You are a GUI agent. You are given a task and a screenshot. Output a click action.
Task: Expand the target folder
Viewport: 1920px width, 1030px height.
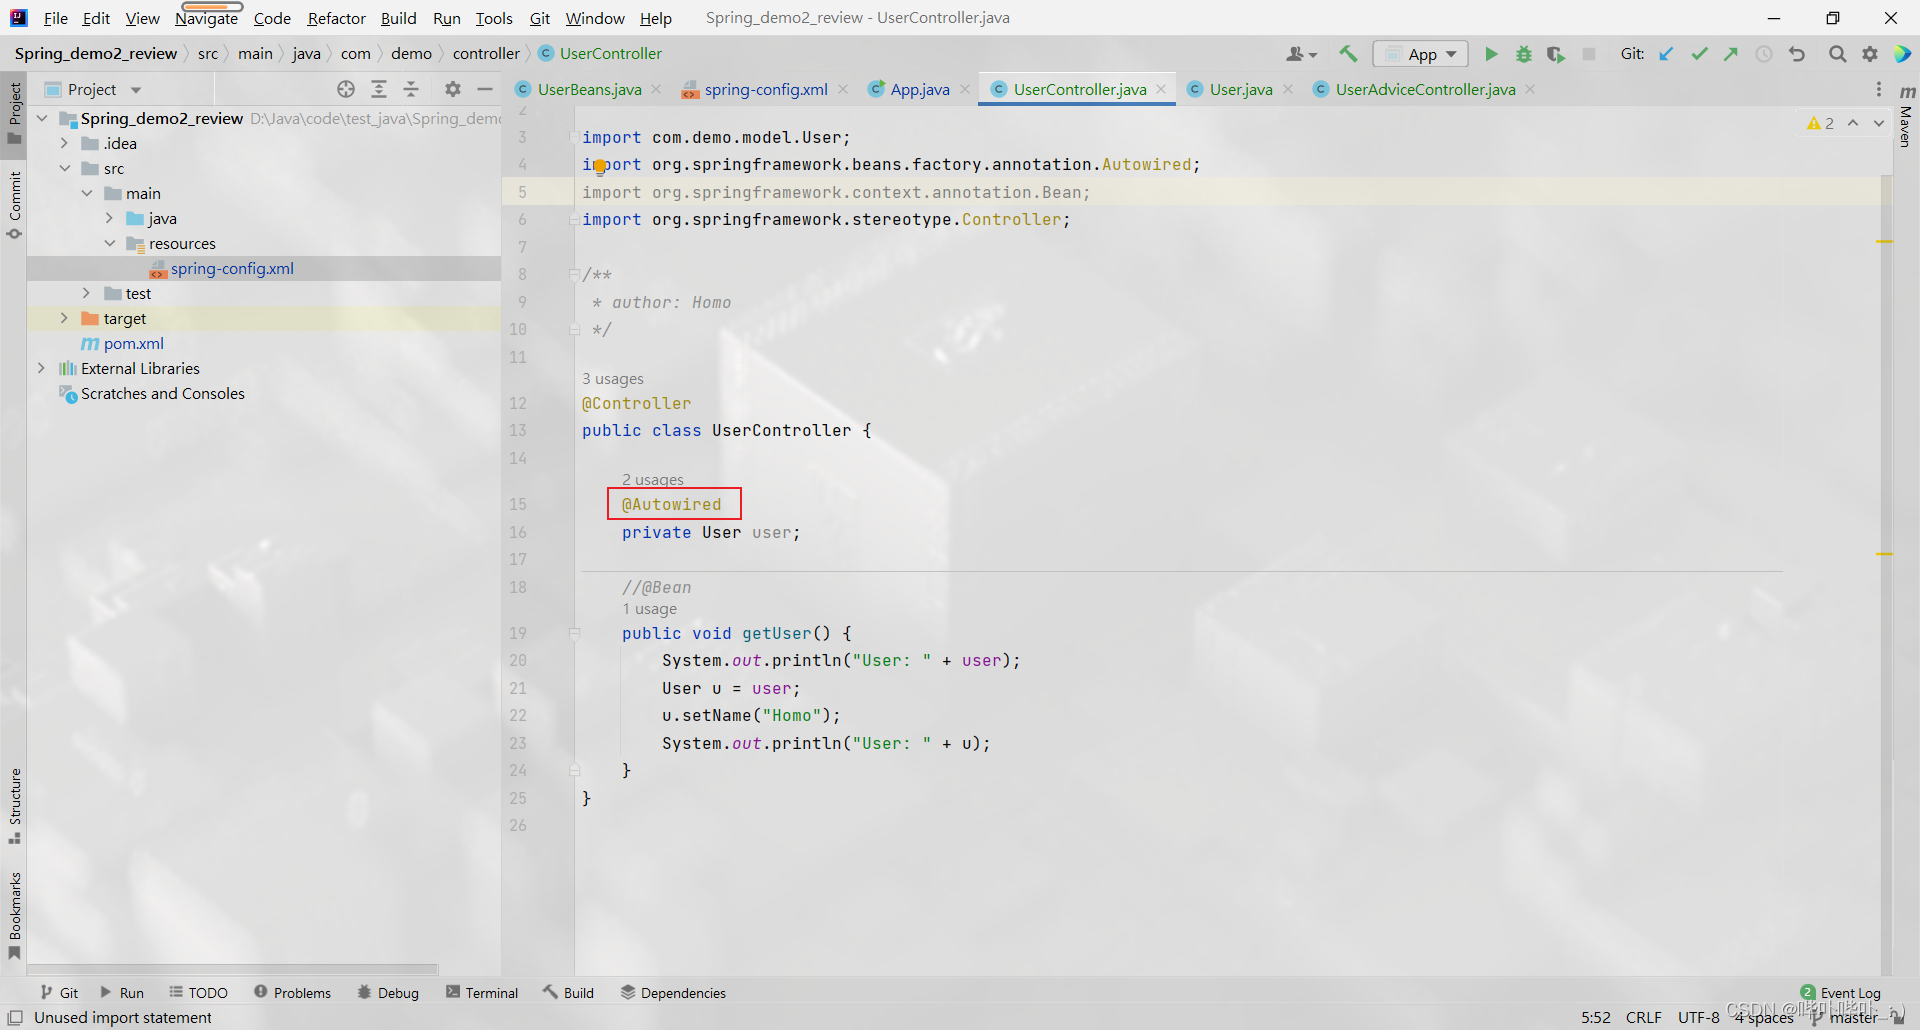click(x=65, y=318)
